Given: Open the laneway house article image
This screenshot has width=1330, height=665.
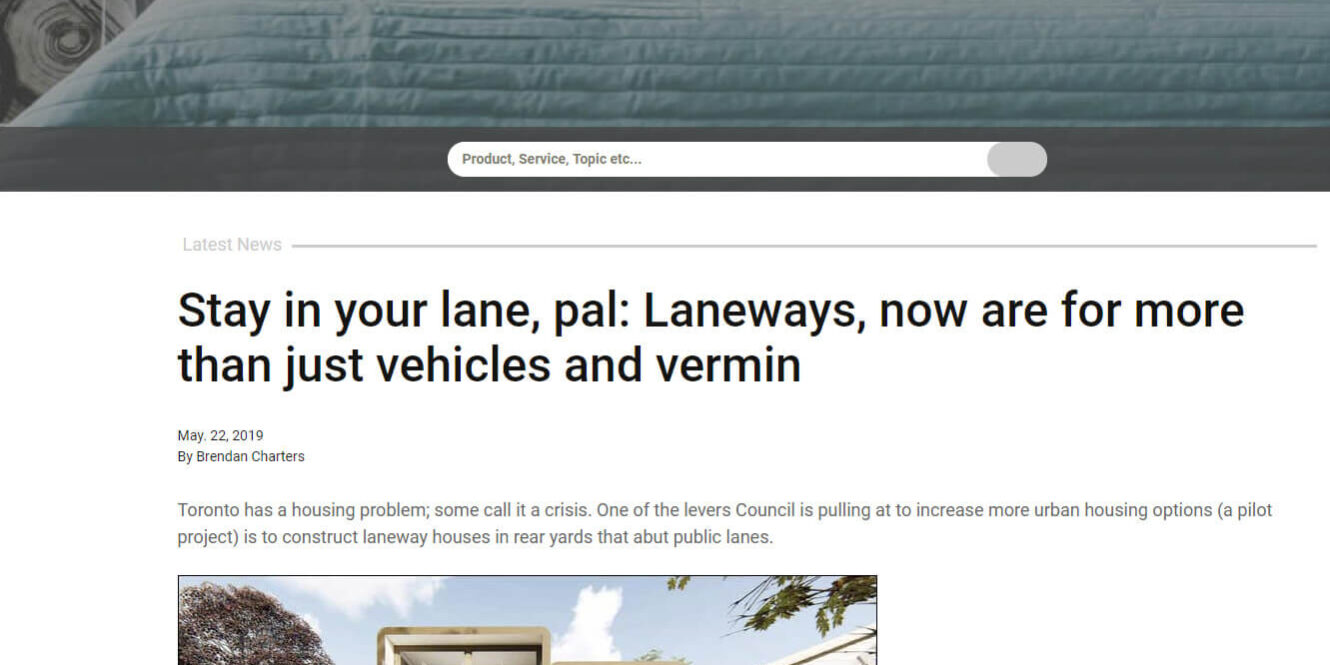Looking at the screenshot, I should coord(527,620).
